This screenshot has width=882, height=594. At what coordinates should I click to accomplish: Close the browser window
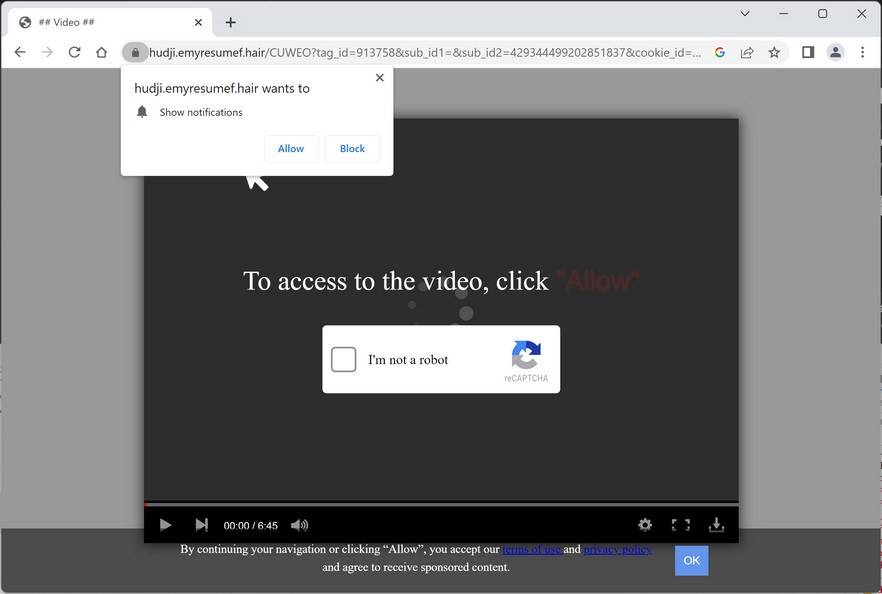[861, 14]
